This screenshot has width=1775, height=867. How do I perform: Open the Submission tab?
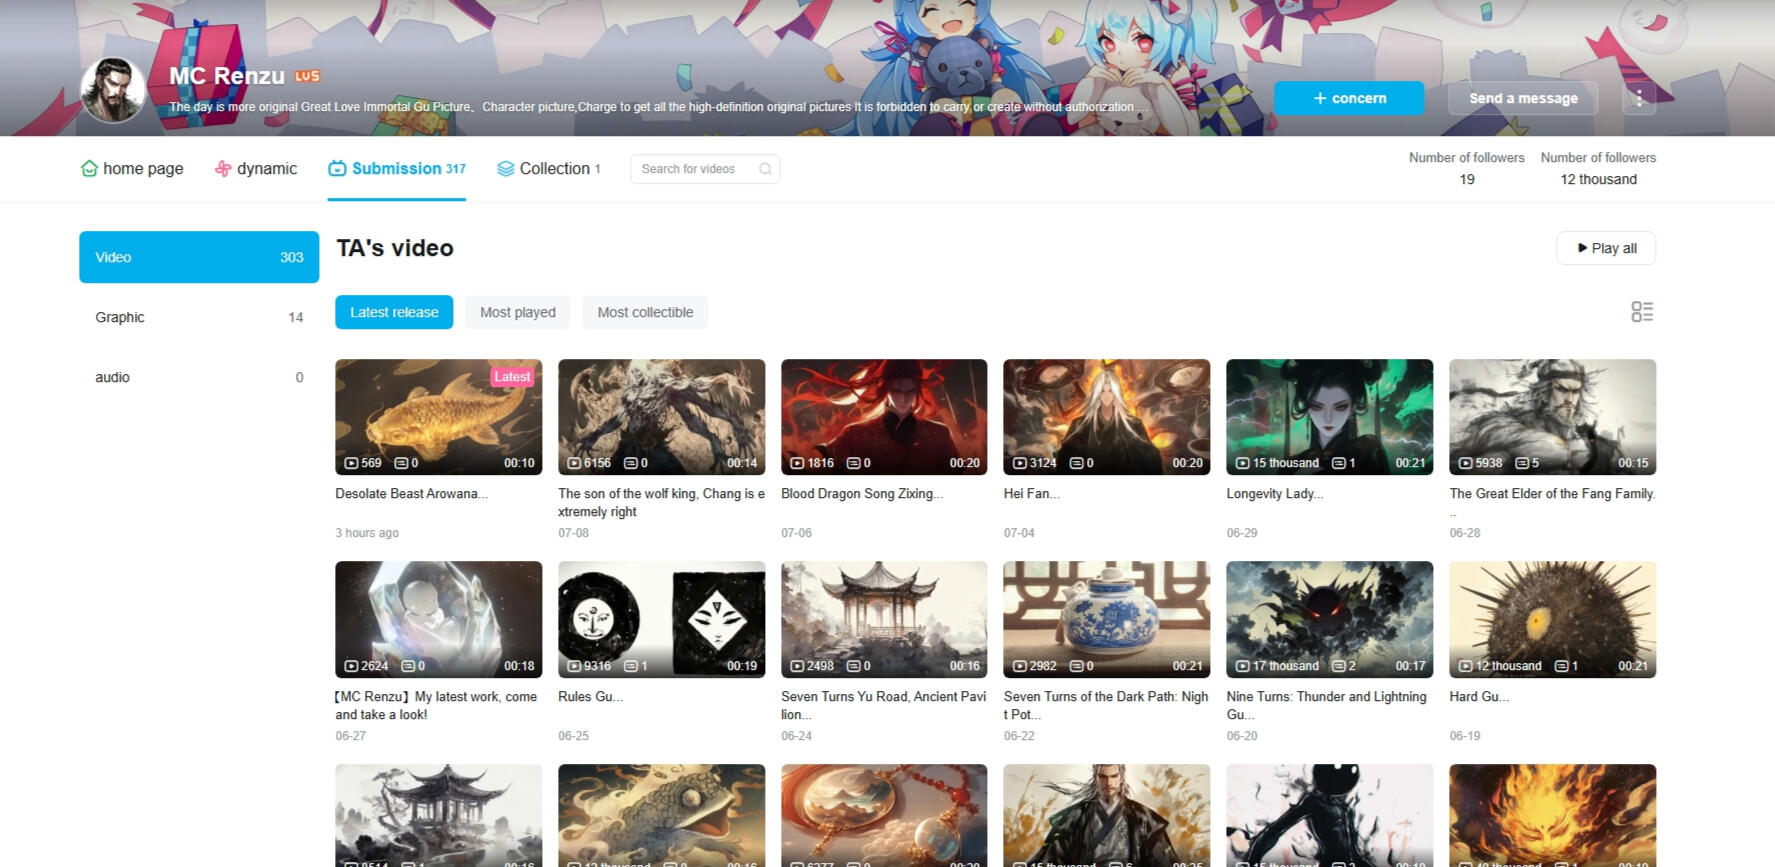click(x=397, y=169)
